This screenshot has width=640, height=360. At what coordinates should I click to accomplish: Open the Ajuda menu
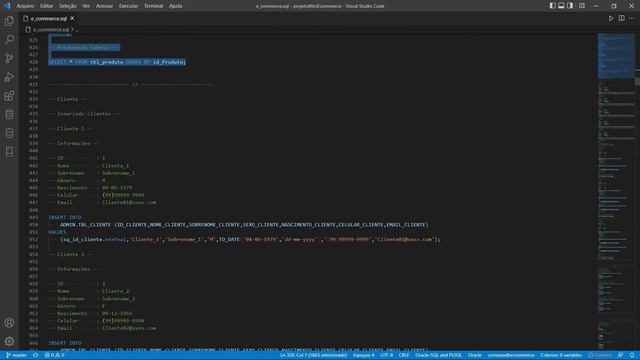point(176,6)
